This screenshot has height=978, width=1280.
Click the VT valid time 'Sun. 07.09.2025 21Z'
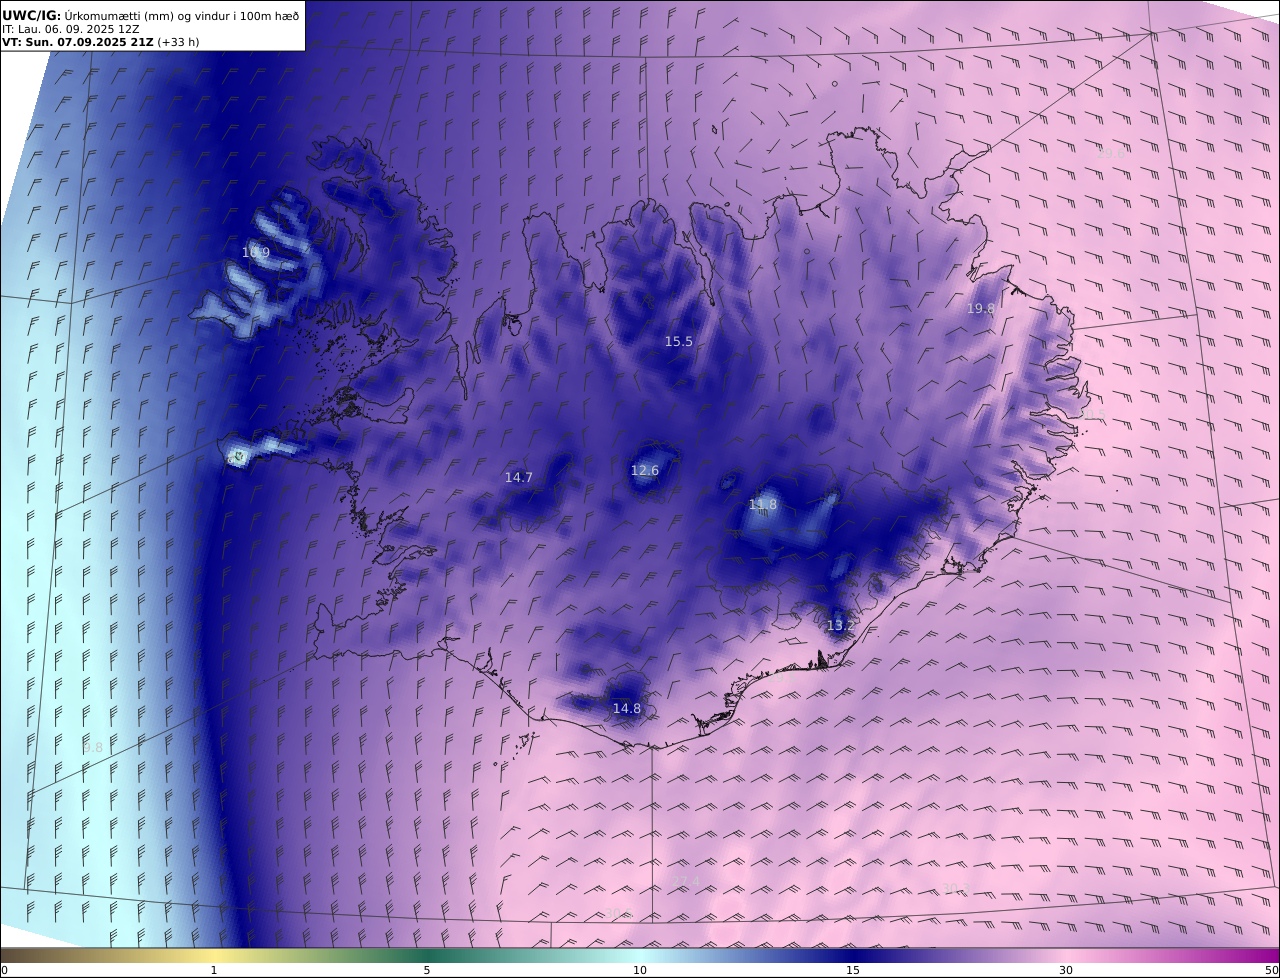coord(100,42)
